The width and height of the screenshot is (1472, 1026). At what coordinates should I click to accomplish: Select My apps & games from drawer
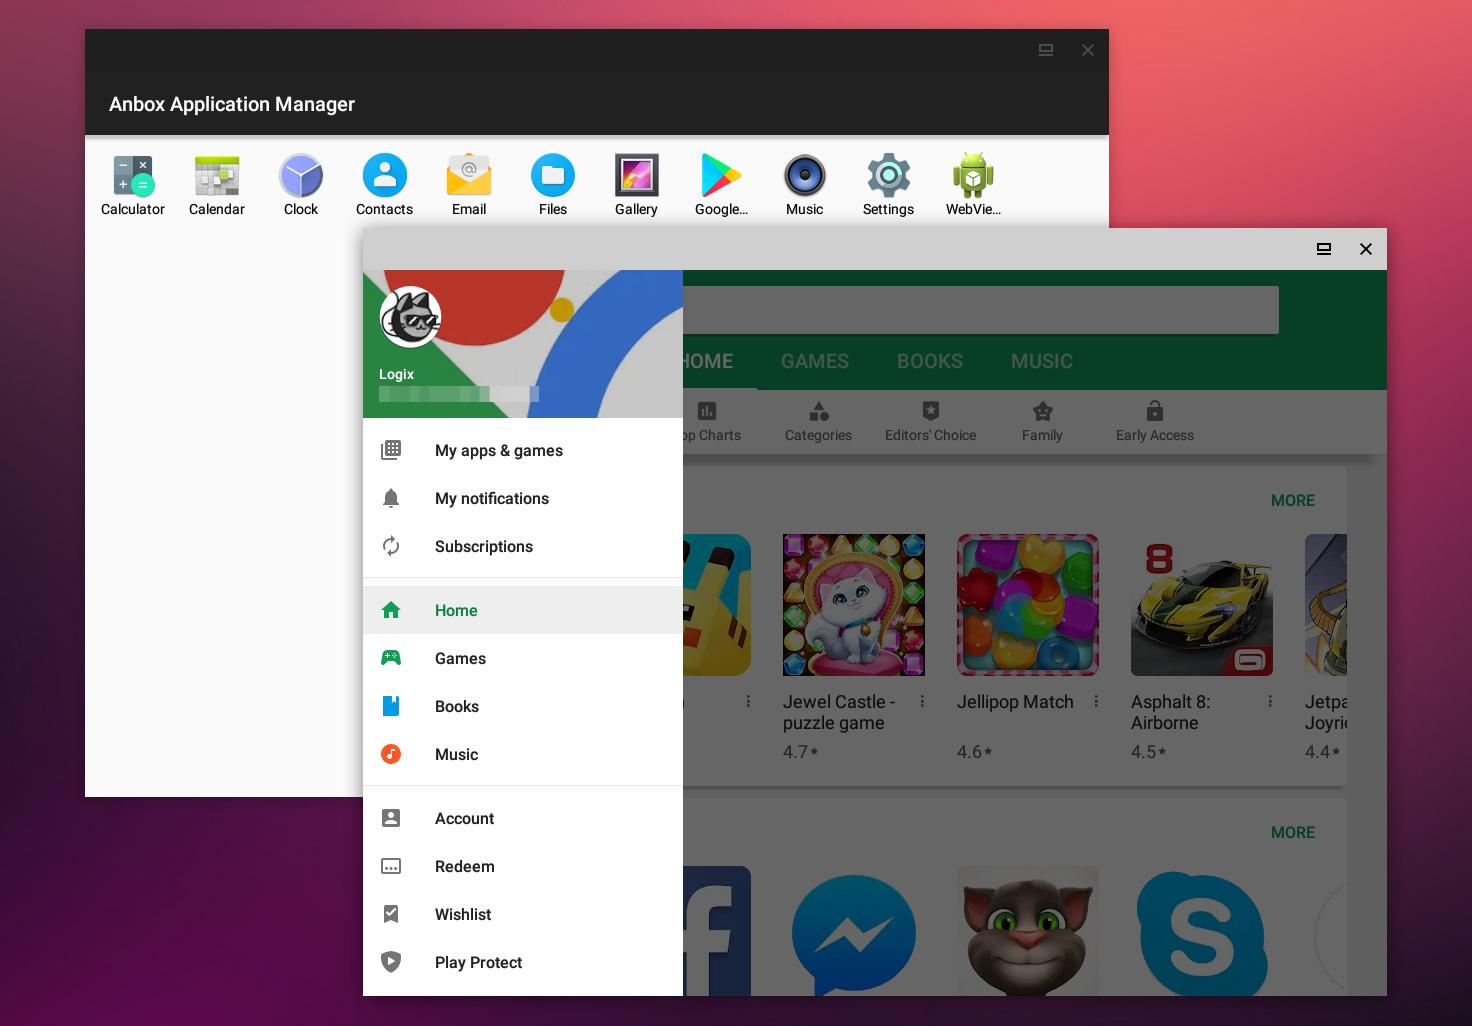coord(498,450)
